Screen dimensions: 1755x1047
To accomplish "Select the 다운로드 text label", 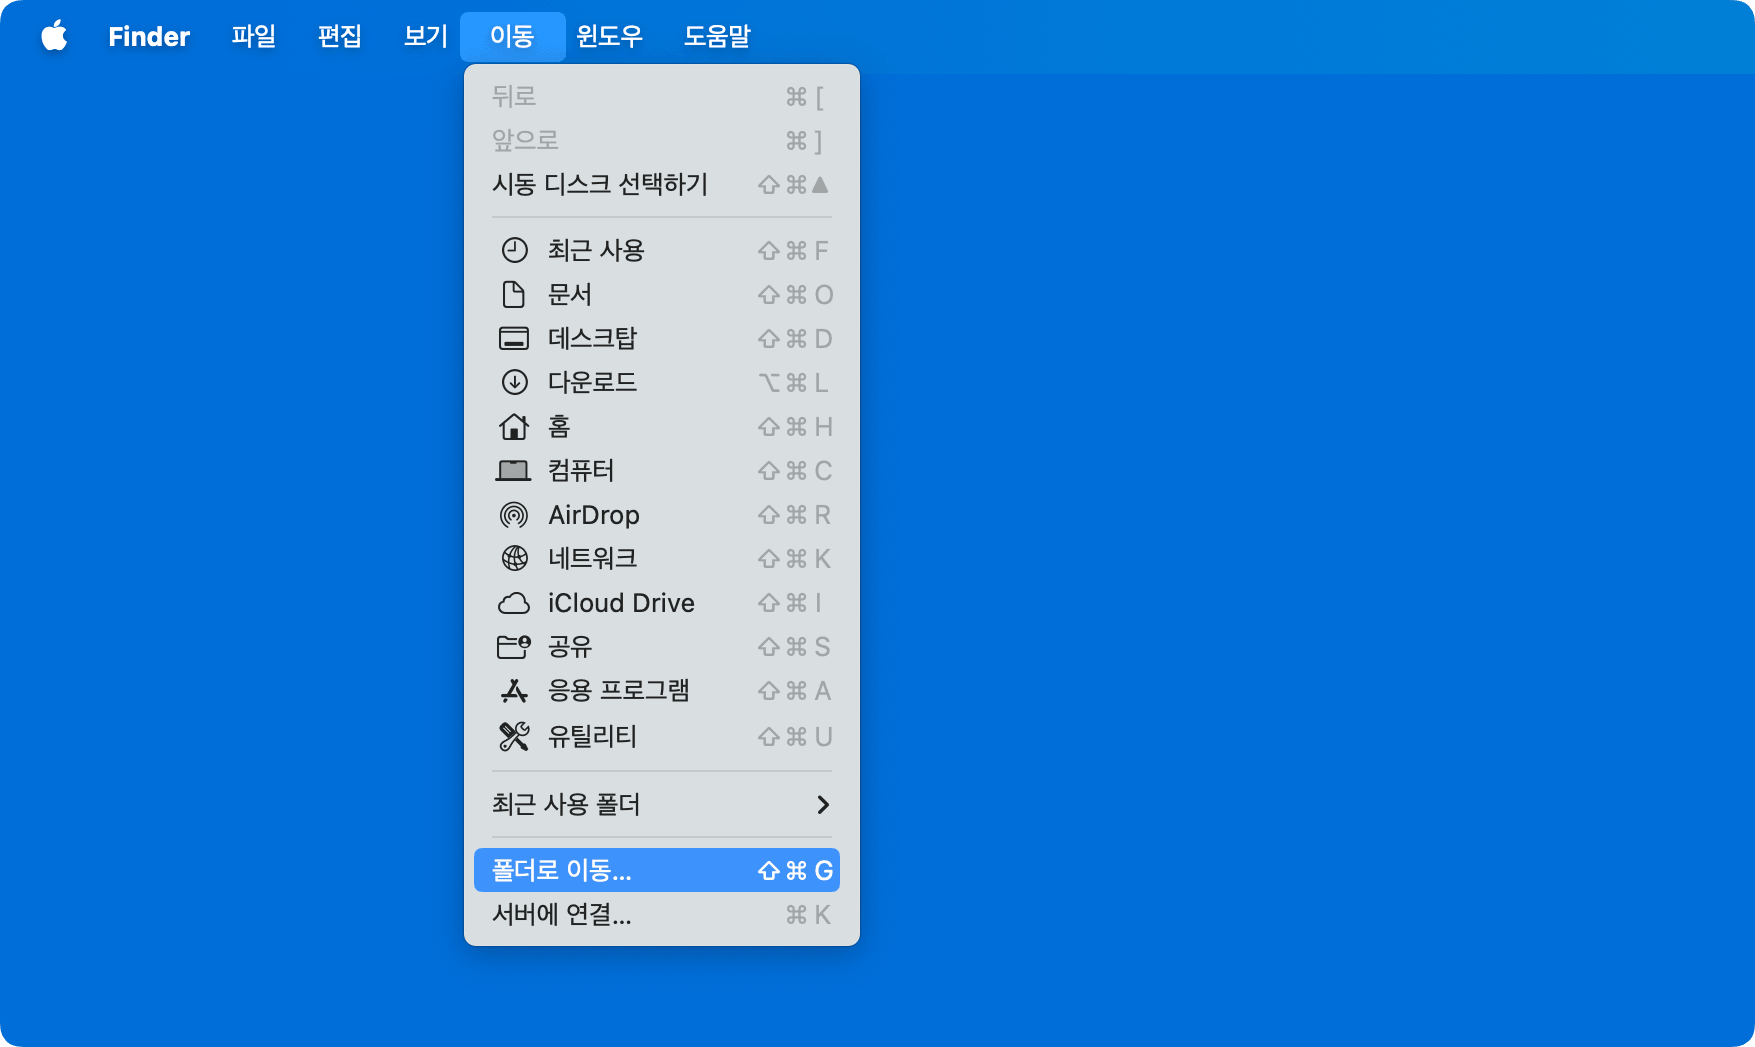I will 592,382.
